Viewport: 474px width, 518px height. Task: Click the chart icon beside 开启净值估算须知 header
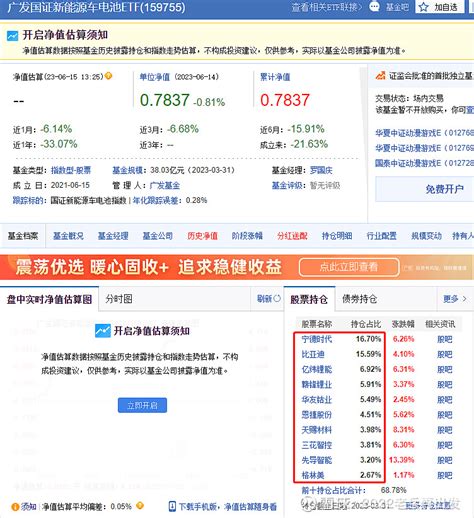coord(13,35)
